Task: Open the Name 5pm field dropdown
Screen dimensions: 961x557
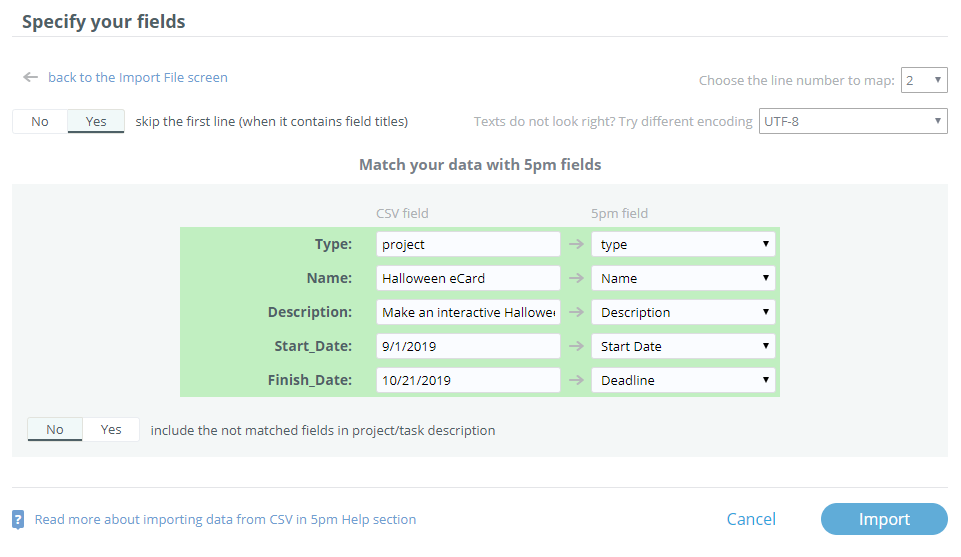Action: (683, 278)
